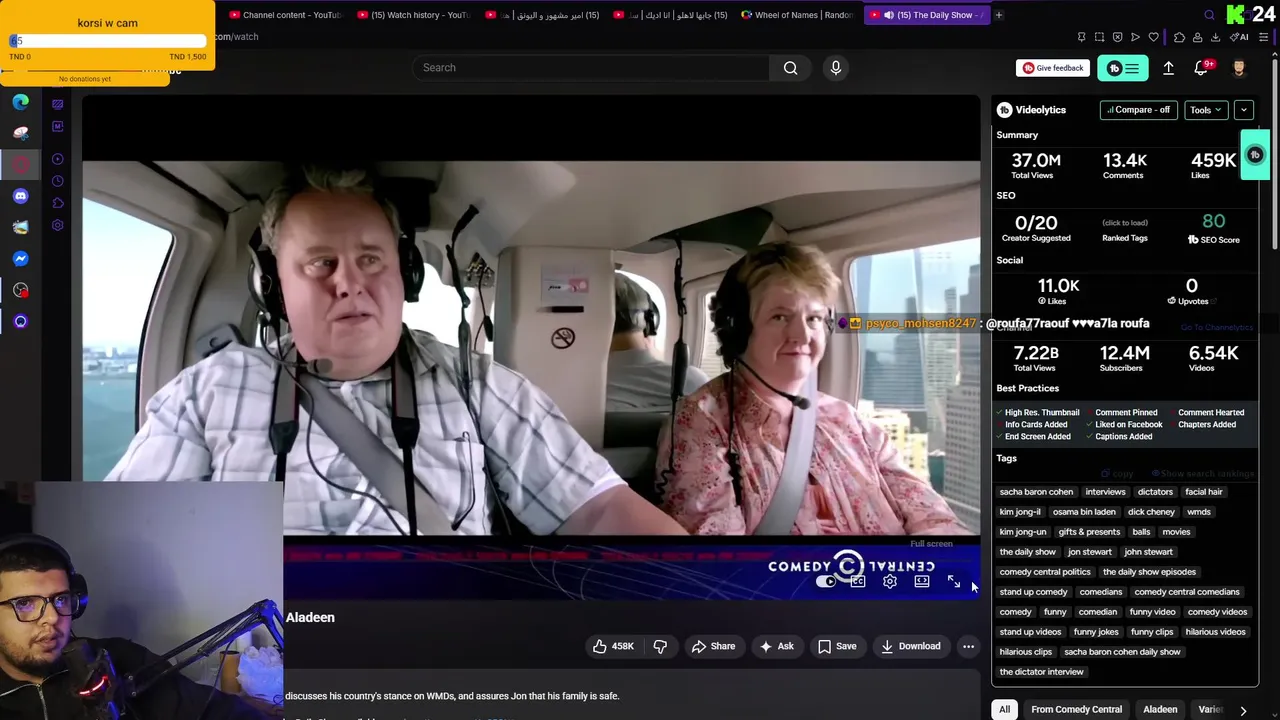Click the jon stewart tag
This screenshot has width=1280, height=720.
(1090, 552)
